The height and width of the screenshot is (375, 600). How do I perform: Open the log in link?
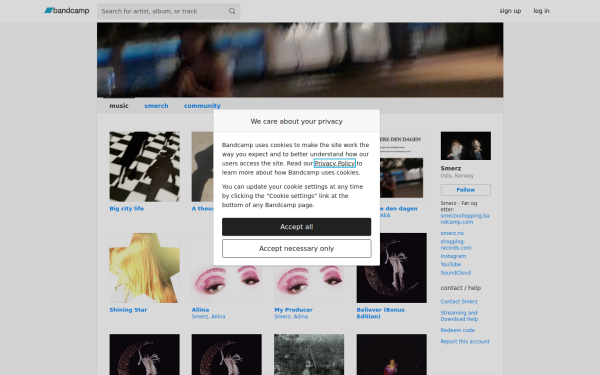(541, 11)
